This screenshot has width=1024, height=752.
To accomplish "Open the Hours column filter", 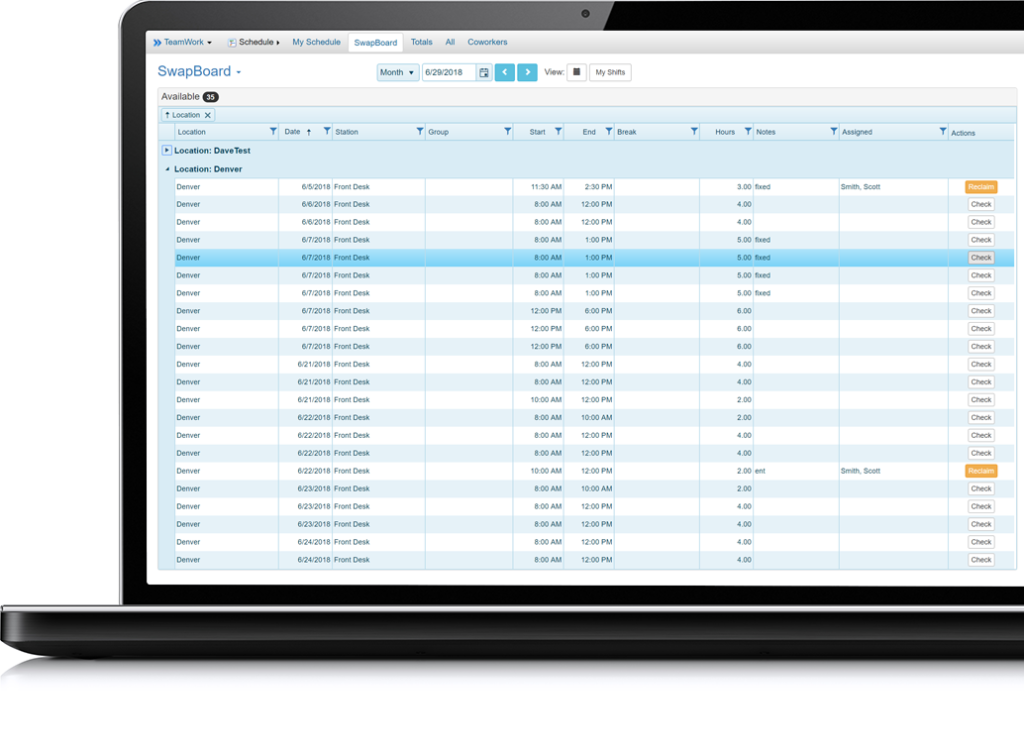I will point(748,131).
